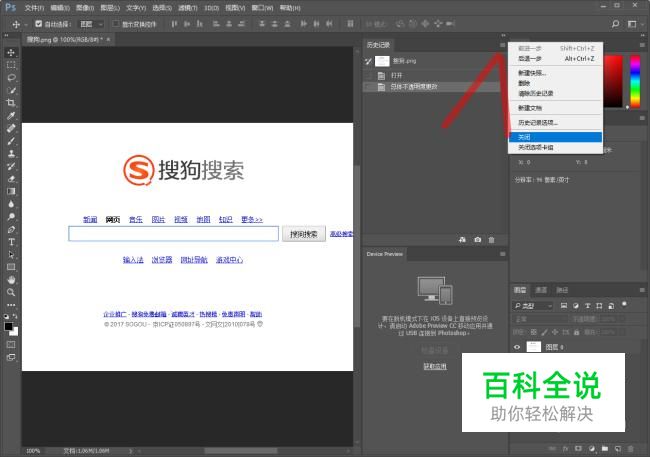Select the Hand tool
The width and height of the screenshot is (650, 457).
tap(11, 280)
